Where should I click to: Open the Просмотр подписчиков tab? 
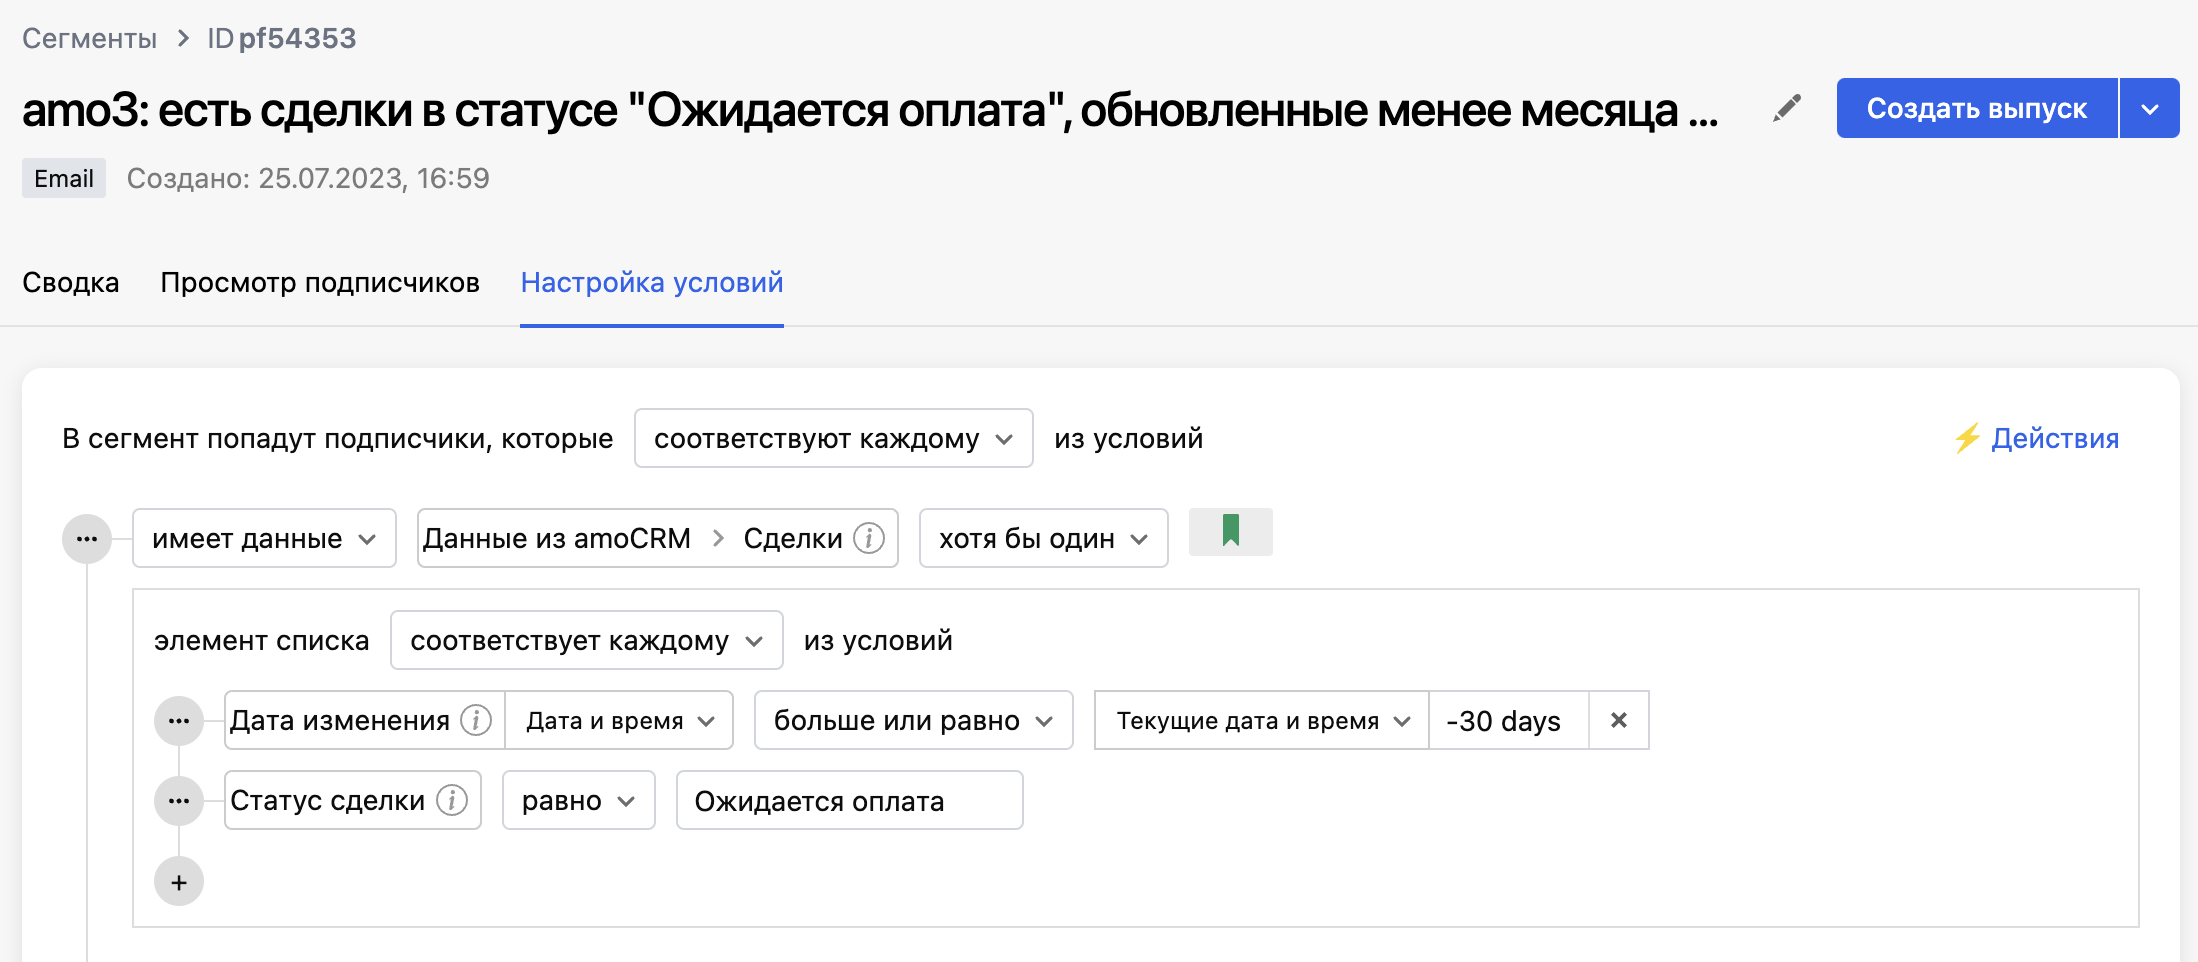320,282
